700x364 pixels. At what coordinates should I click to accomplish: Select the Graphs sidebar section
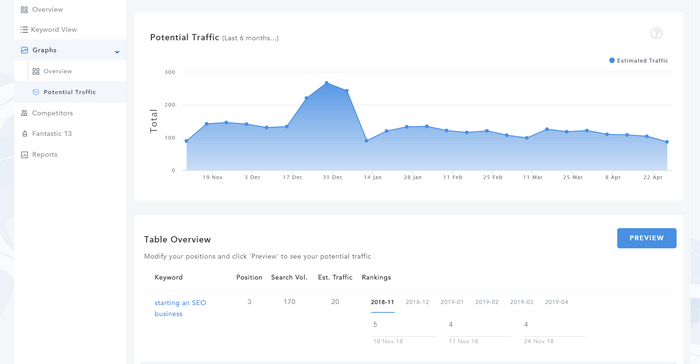click(x=70, y=50)
